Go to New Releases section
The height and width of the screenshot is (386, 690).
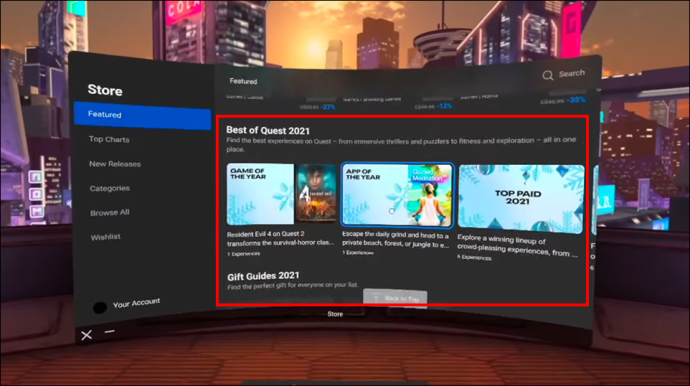(115, 164)
